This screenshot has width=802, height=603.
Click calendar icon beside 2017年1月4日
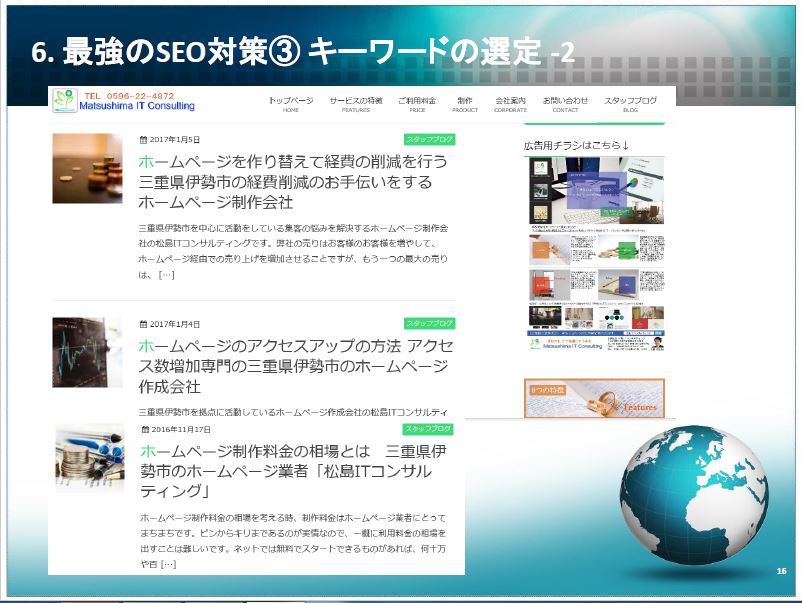[x=142, y=324]
